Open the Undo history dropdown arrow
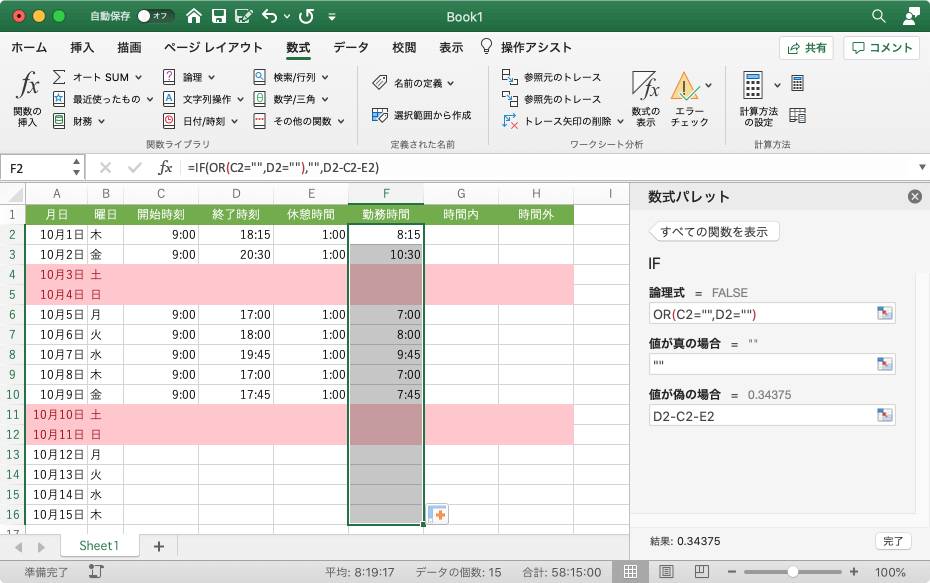 coord(287,17)
